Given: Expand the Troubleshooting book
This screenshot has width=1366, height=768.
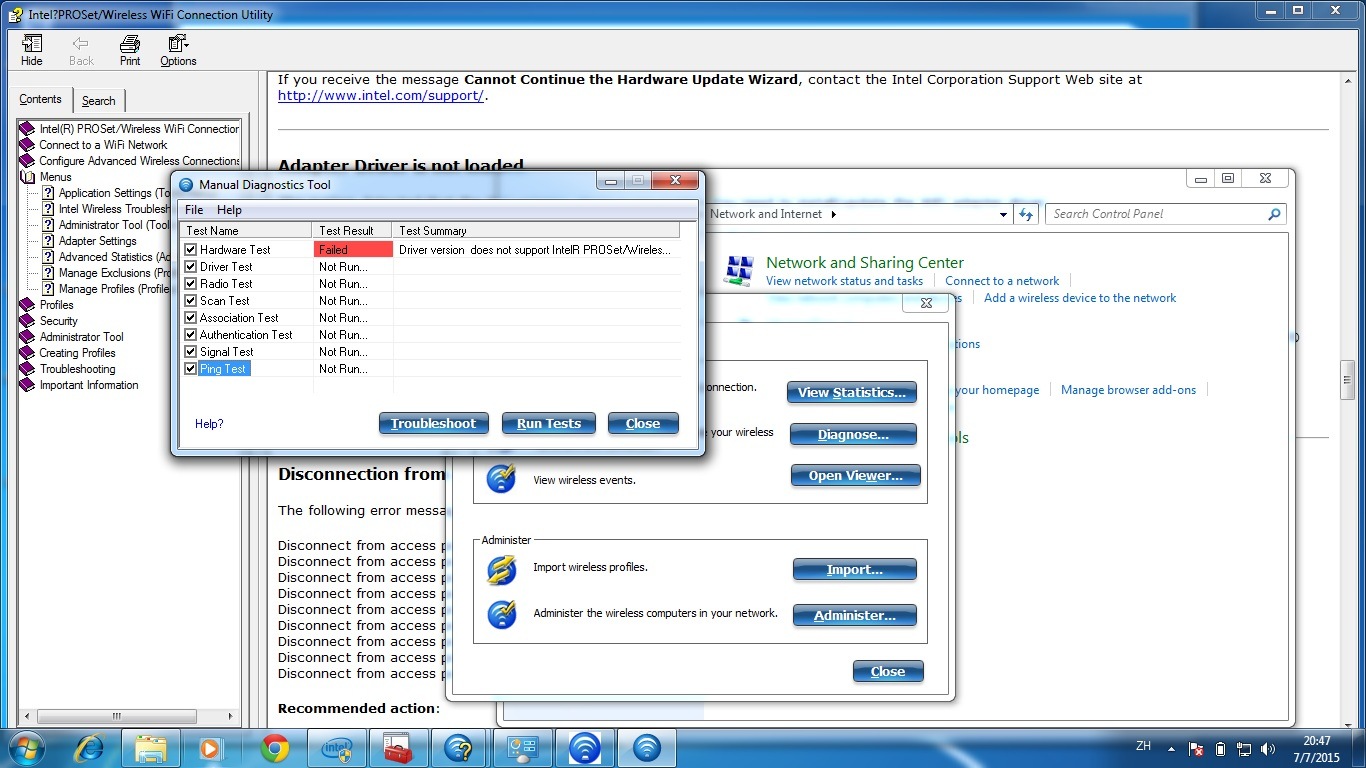Looking at the screenshot, I should pos(27,369).
